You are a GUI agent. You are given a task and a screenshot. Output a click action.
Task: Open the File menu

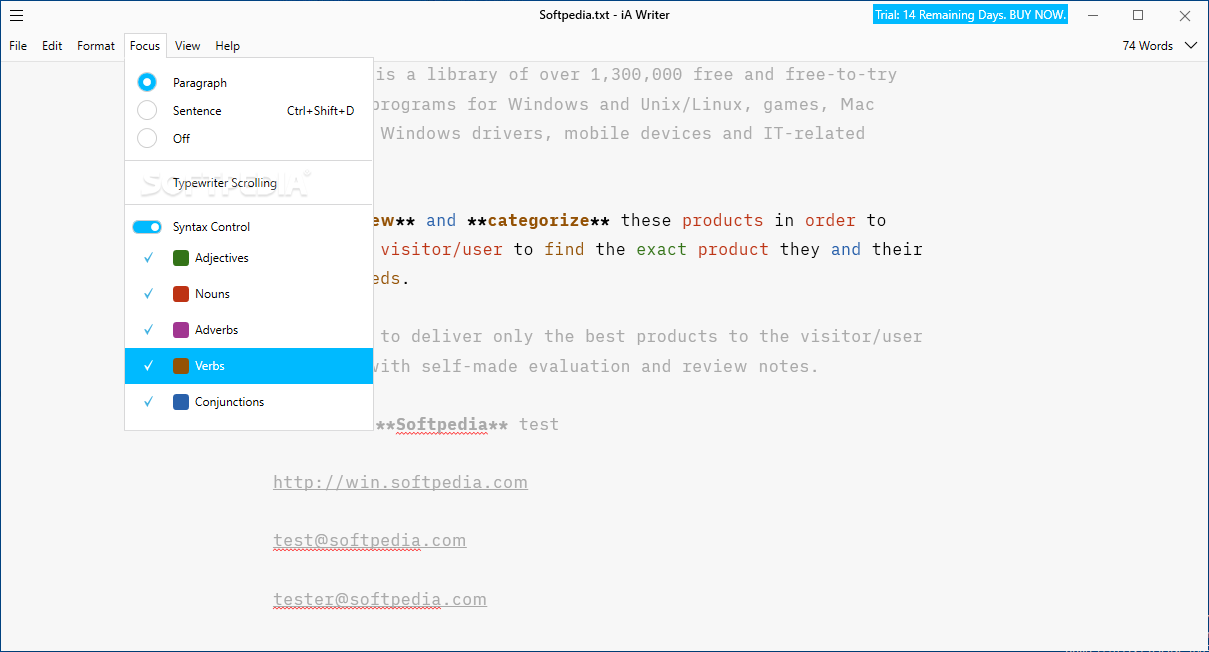click(x=18, y=46)
